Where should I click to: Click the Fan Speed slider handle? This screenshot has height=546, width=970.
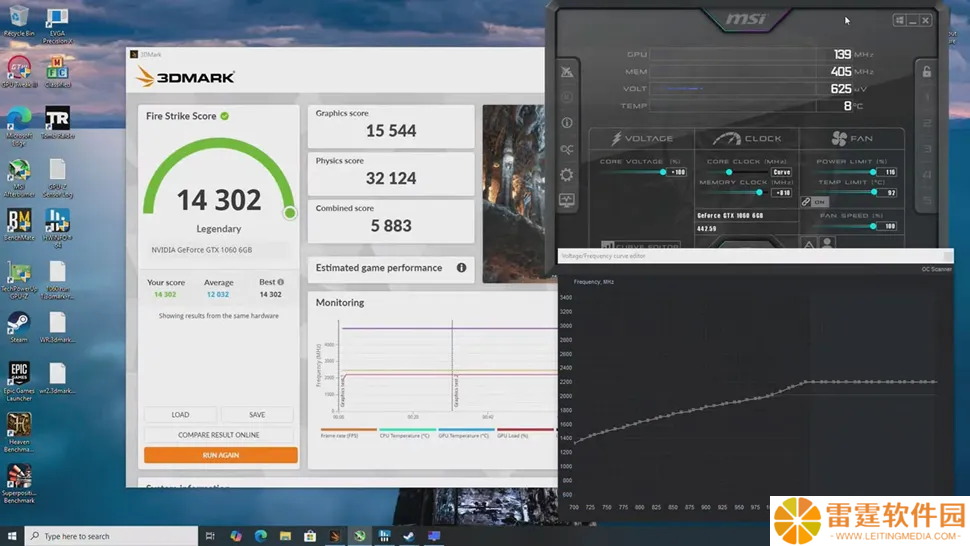coord(873,226)
